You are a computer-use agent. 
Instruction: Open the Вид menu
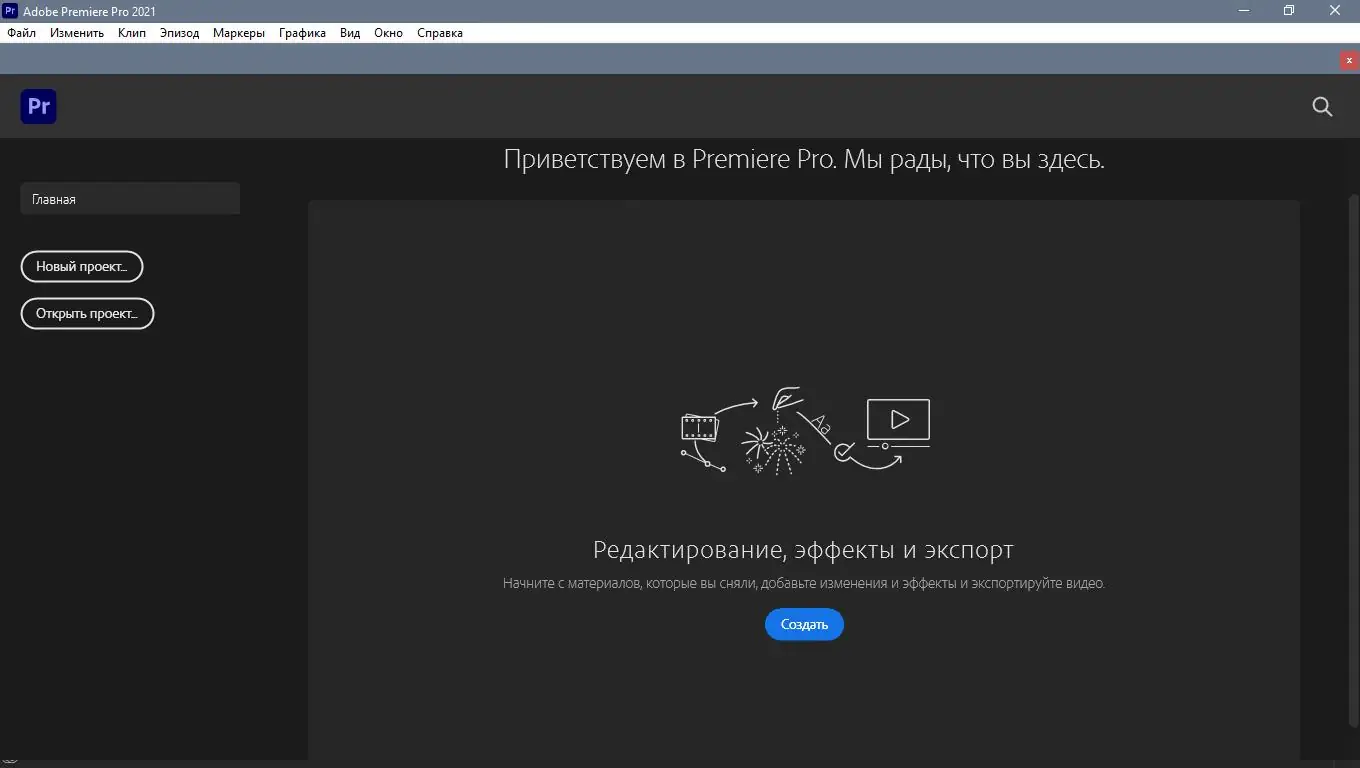point(348,32)
